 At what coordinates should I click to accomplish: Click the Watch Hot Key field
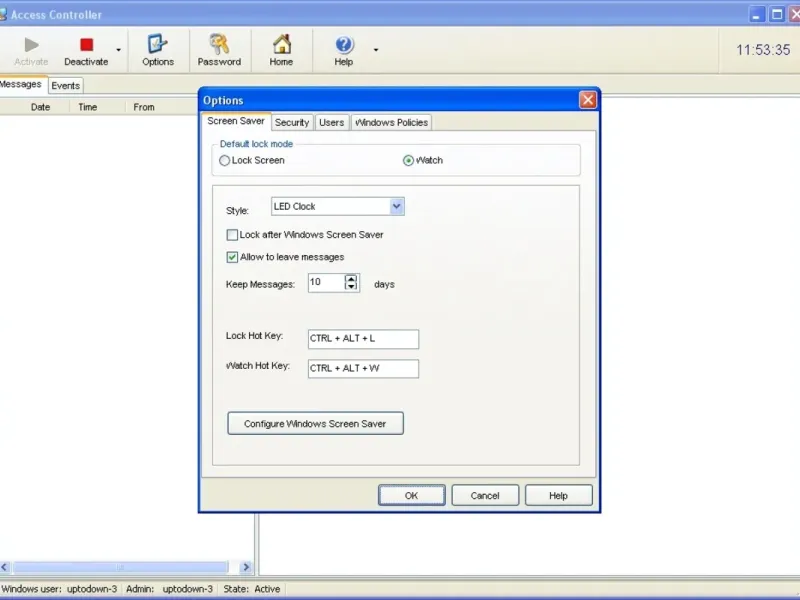click(363, 368)
